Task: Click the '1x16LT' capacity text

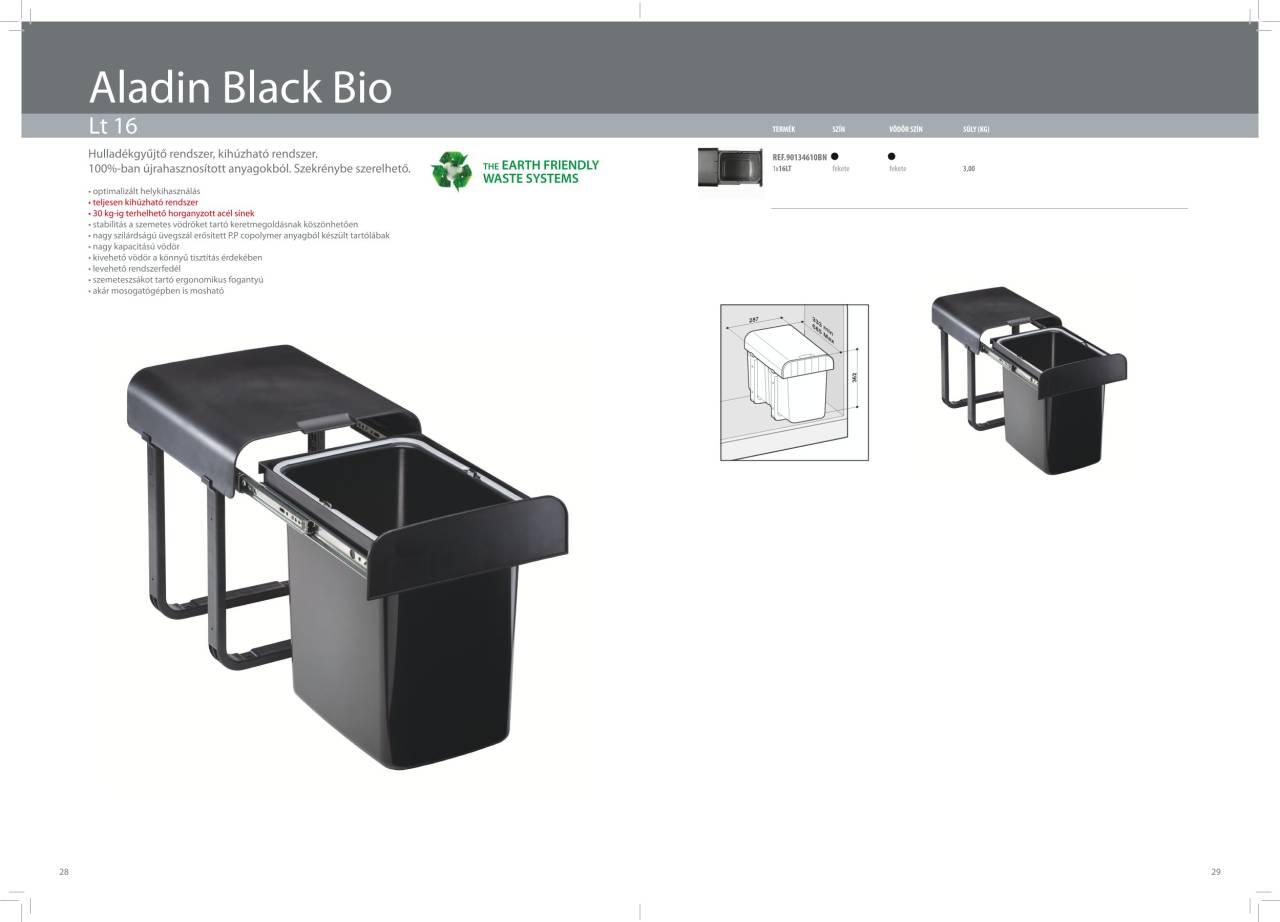Action: tap(782, 169)
